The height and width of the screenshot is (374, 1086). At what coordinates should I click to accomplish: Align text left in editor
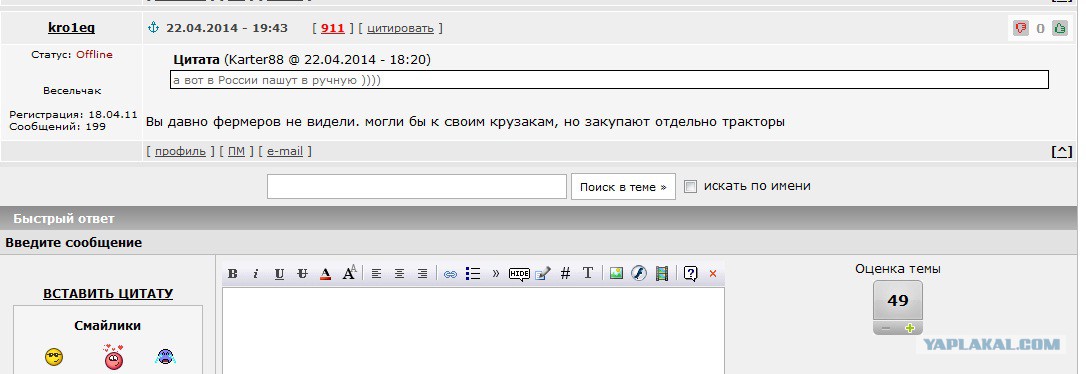(x=376, y=274)
